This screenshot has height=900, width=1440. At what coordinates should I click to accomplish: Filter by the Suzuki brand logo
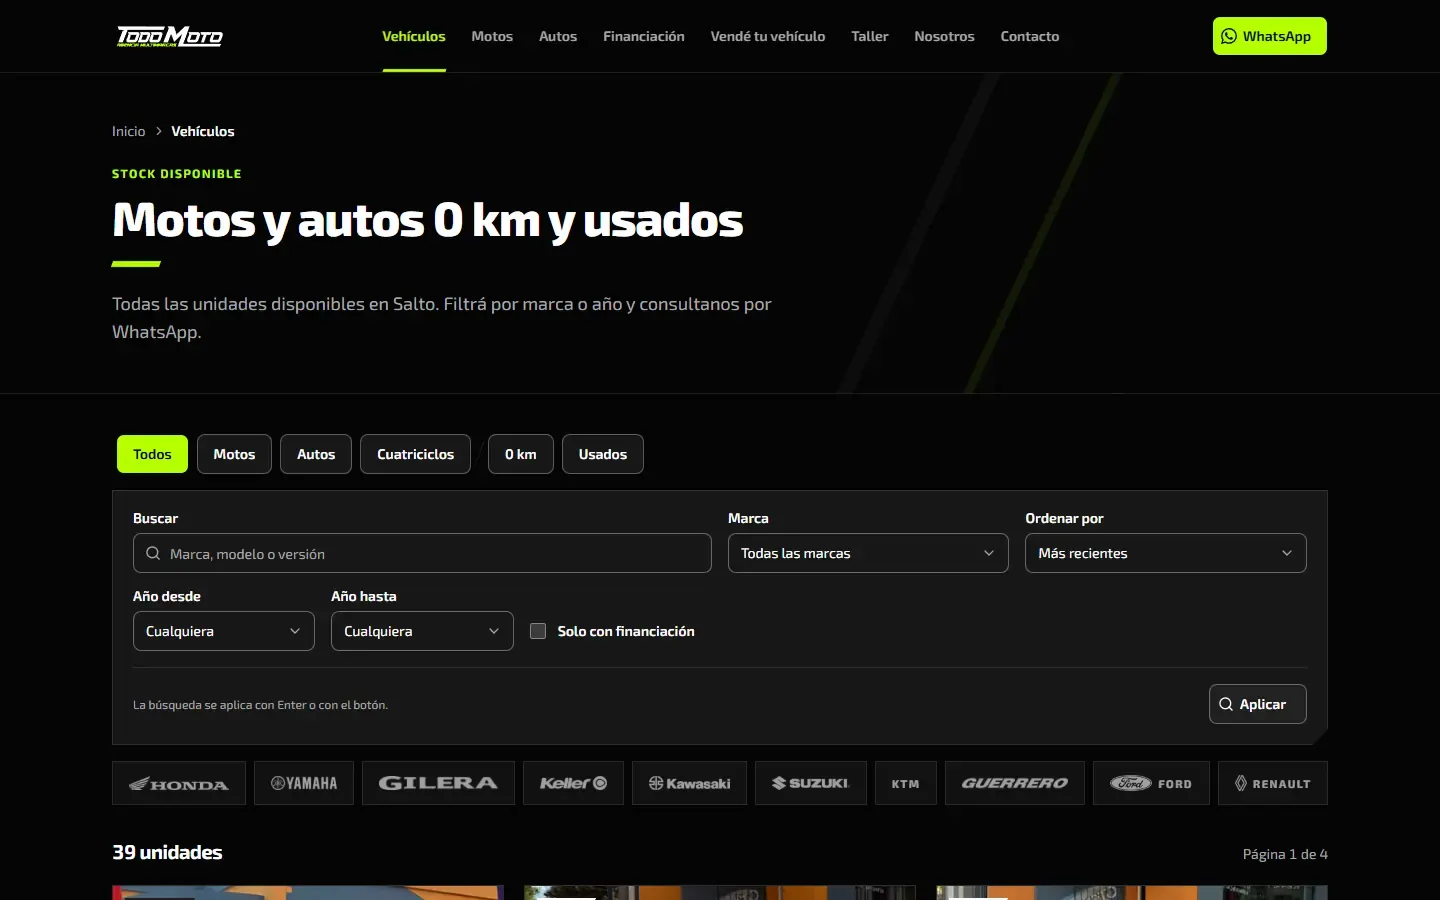(x=811, y=783)
